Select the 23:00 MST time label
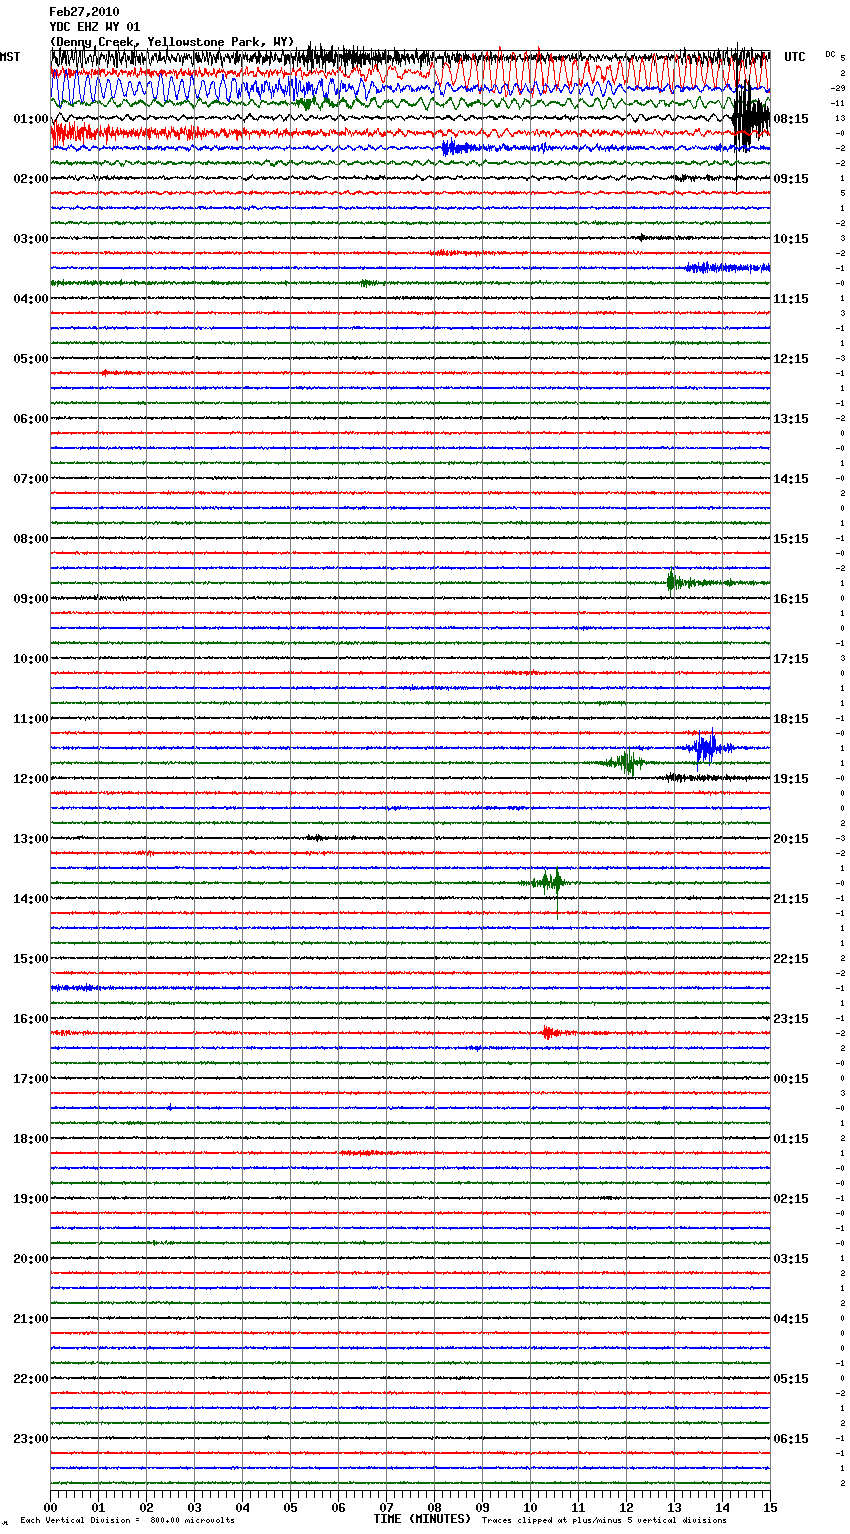Screen dimensions: 850x1534 coord(31,1439)
